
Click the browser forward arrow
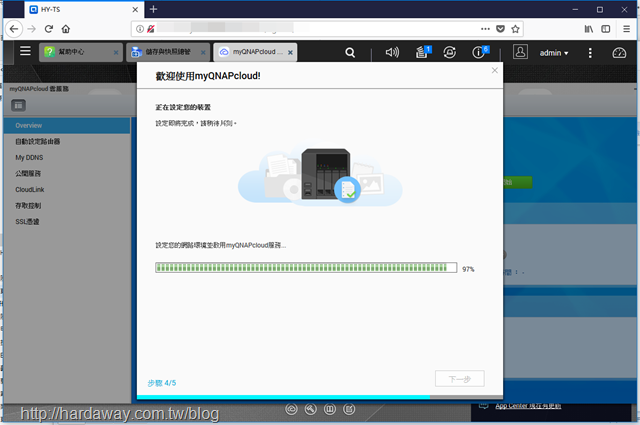click(x=31, y=29)
